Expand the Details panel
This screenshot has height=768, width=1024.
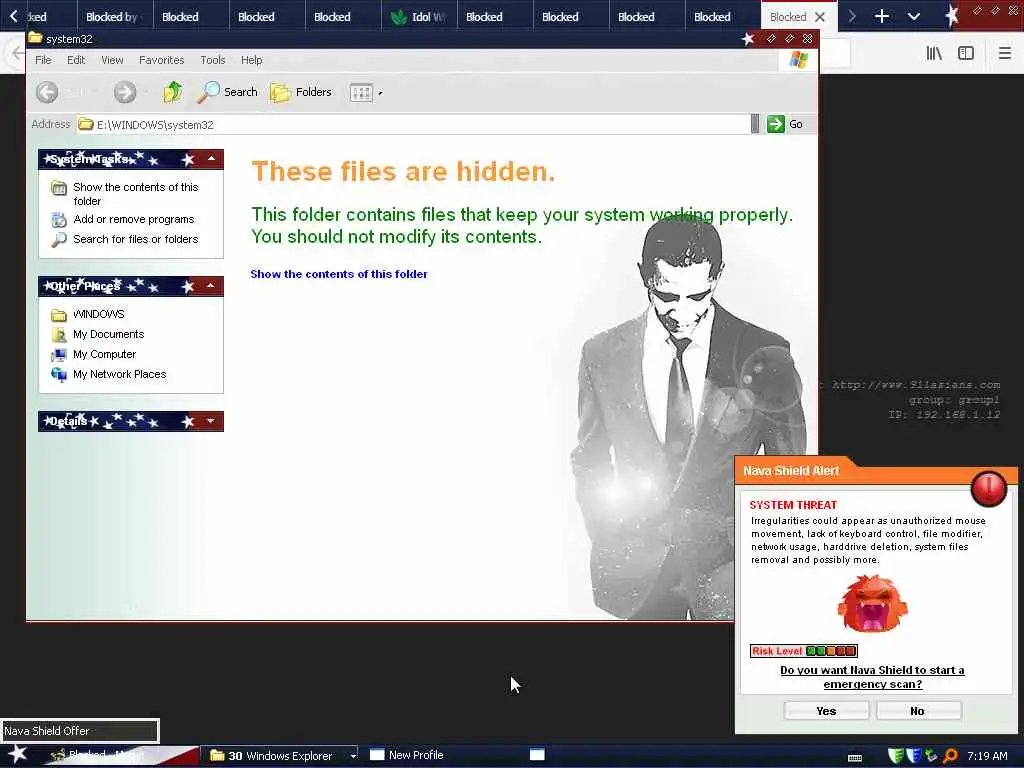tap(211, 421)
